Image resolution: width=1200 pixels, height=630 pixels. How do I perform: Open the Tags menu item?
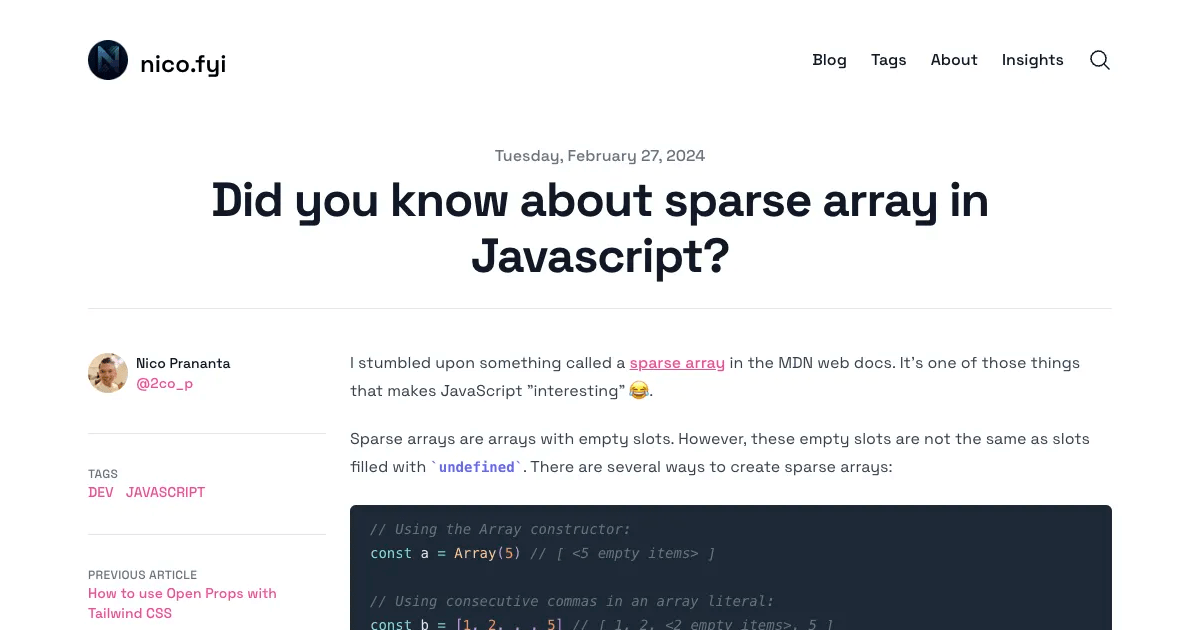[888, 60]
